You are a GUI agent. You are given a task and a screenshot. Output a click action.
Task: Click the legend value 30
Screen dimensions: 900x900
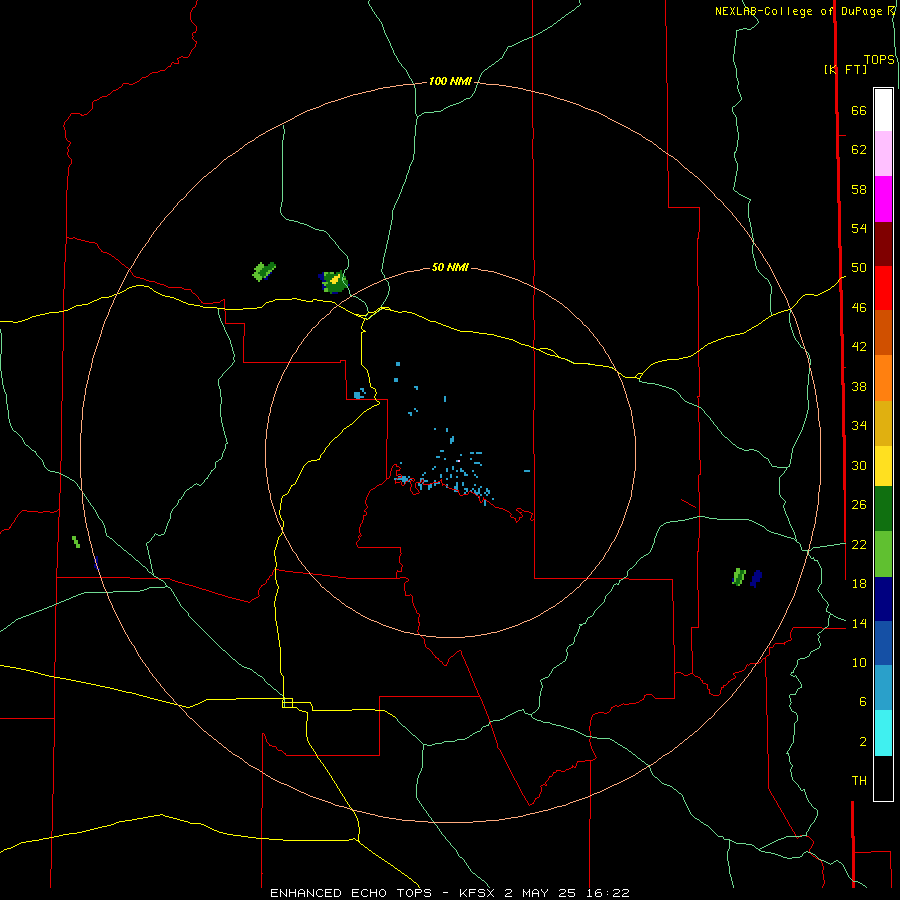[x=859, y=465]
